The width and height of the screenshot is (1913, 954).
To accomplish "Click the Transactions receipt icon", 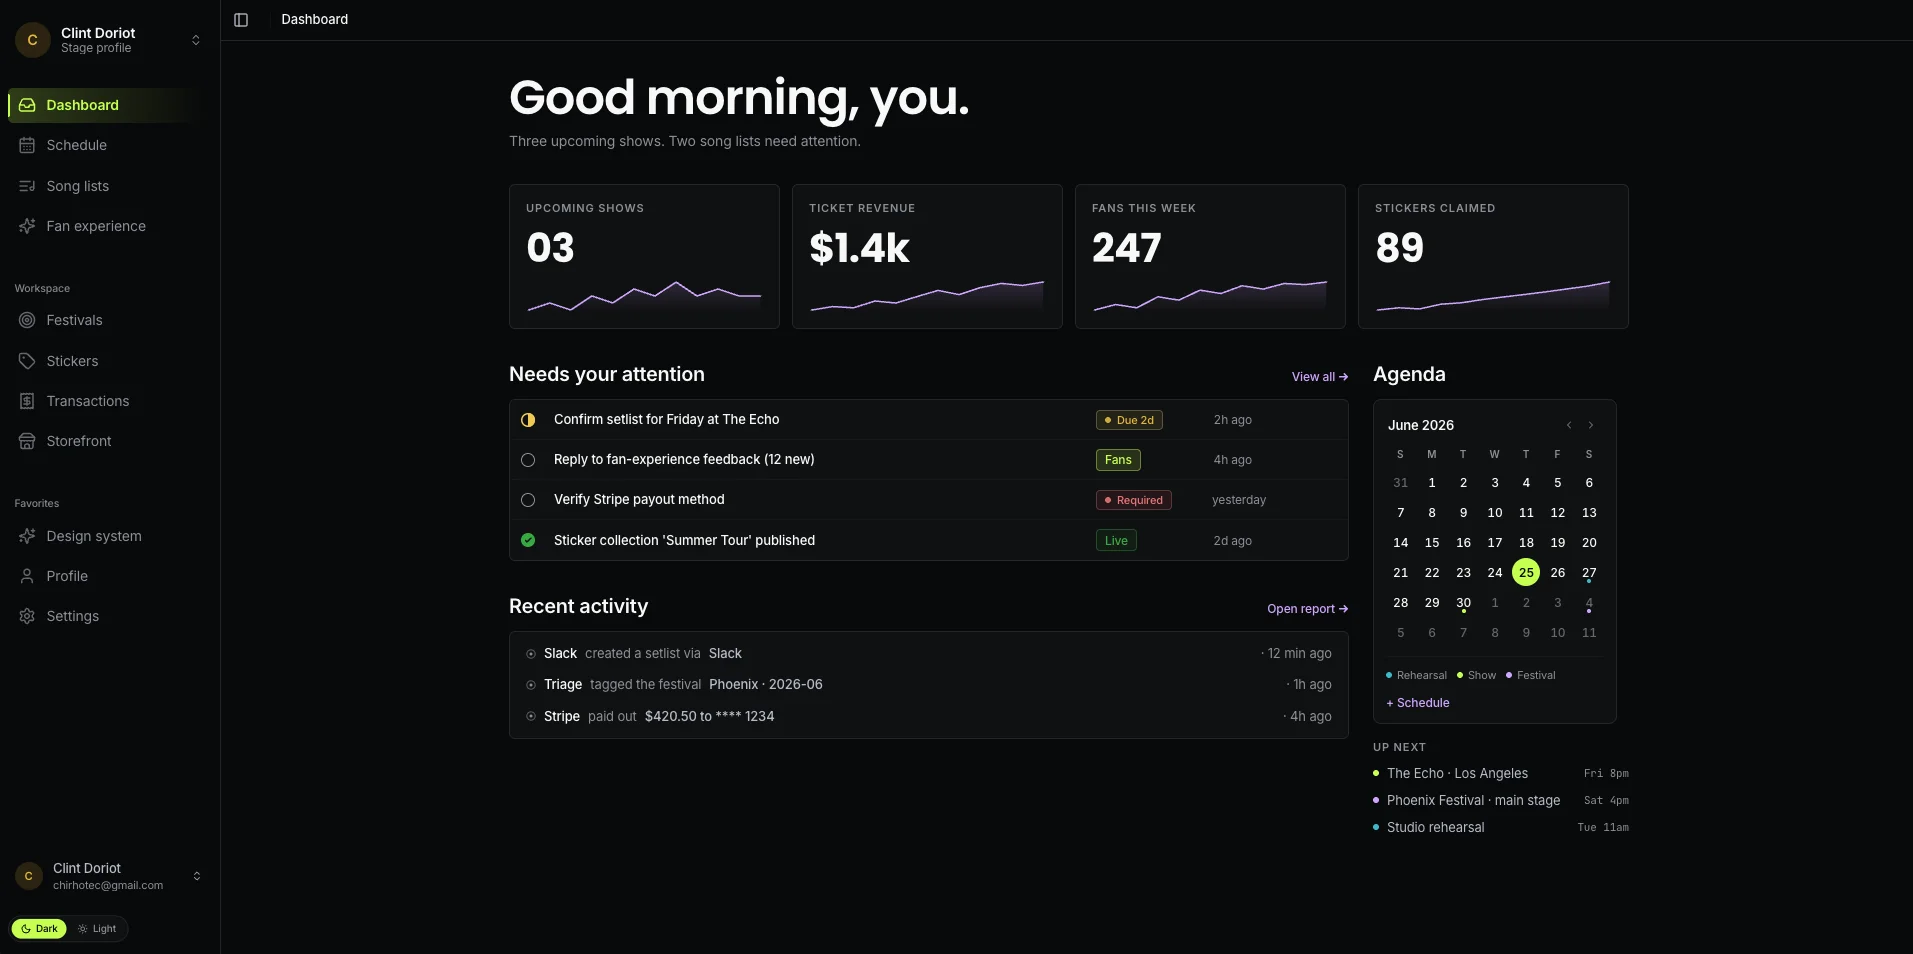I will point(27,401).
